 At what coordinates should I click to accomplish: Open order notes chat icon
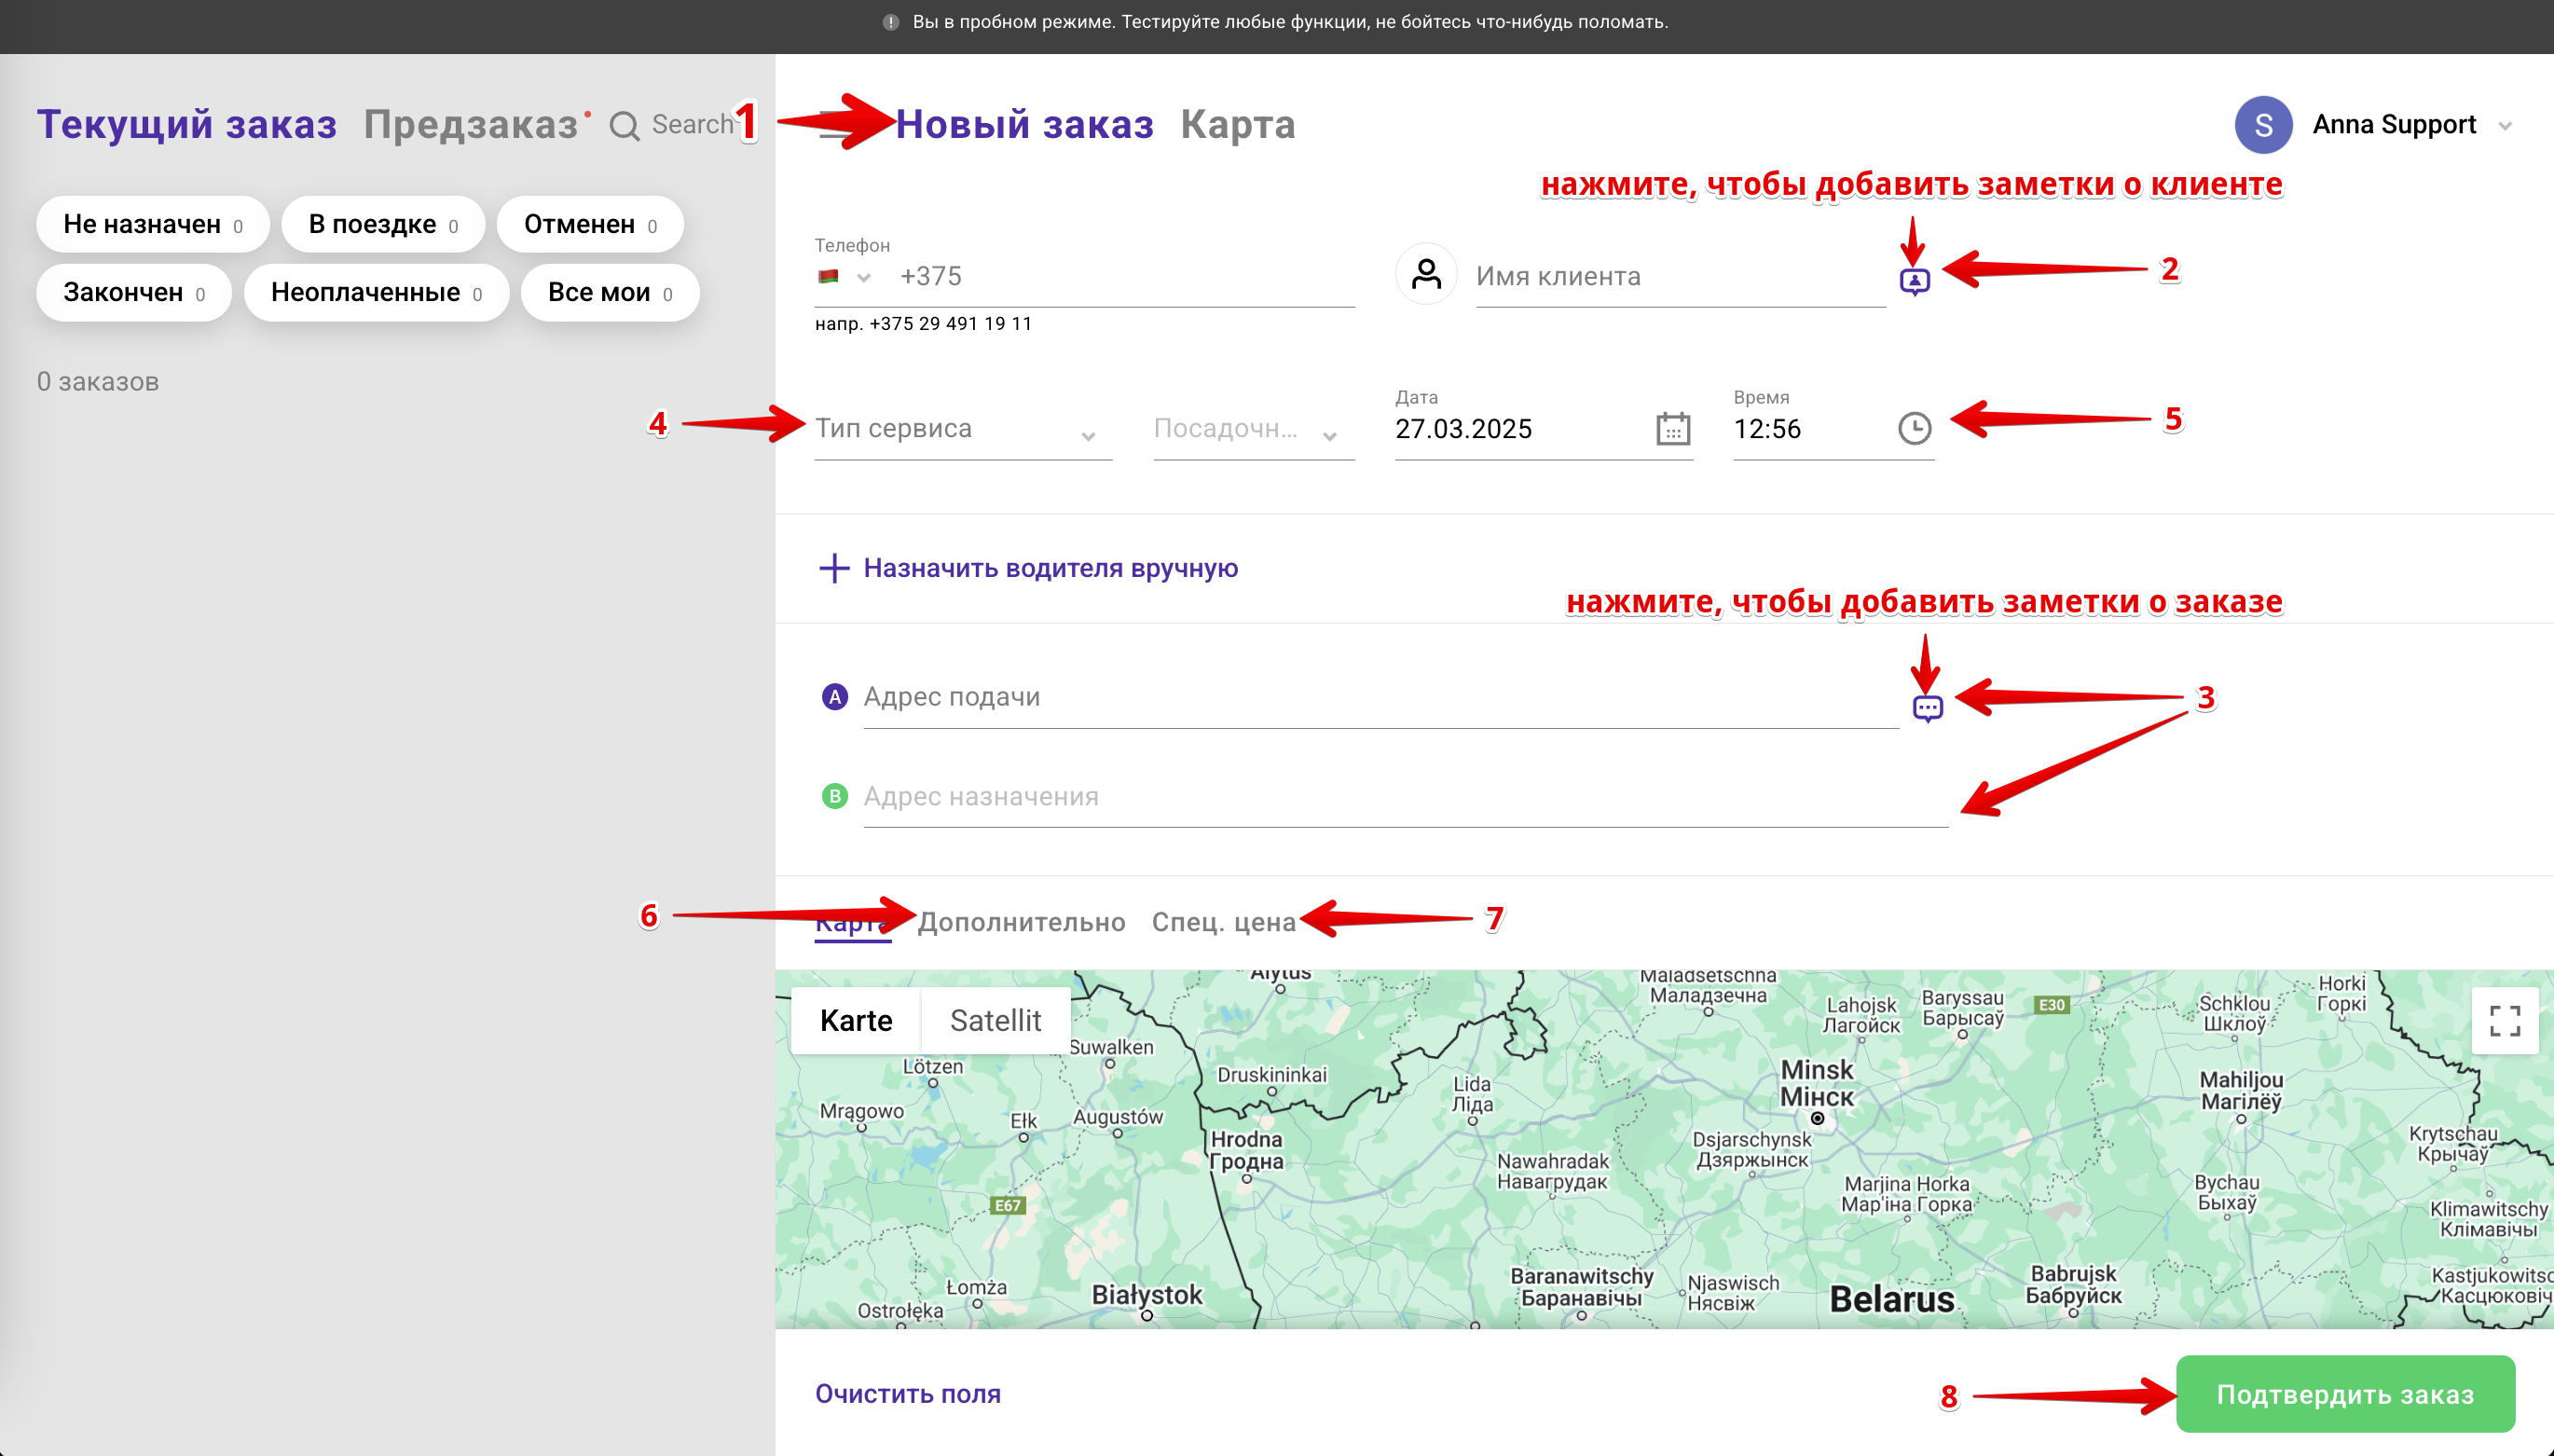[x=1927, y=708]
